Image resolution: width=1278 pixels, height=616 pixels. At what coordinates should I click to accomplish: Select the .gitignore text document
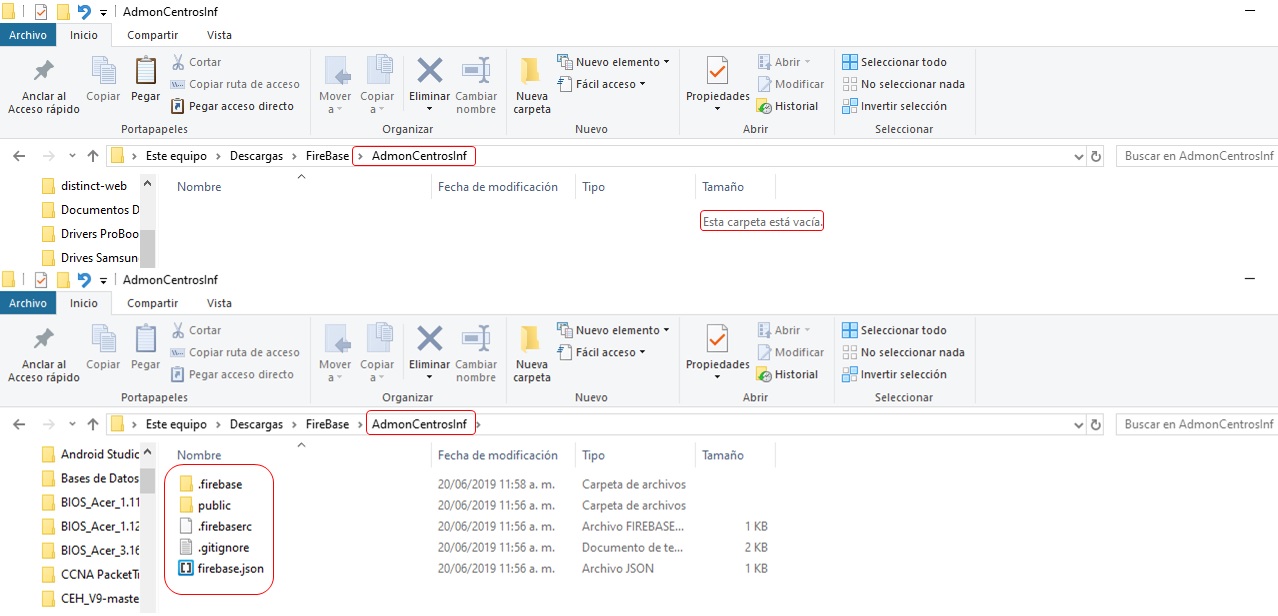point(223,547)
